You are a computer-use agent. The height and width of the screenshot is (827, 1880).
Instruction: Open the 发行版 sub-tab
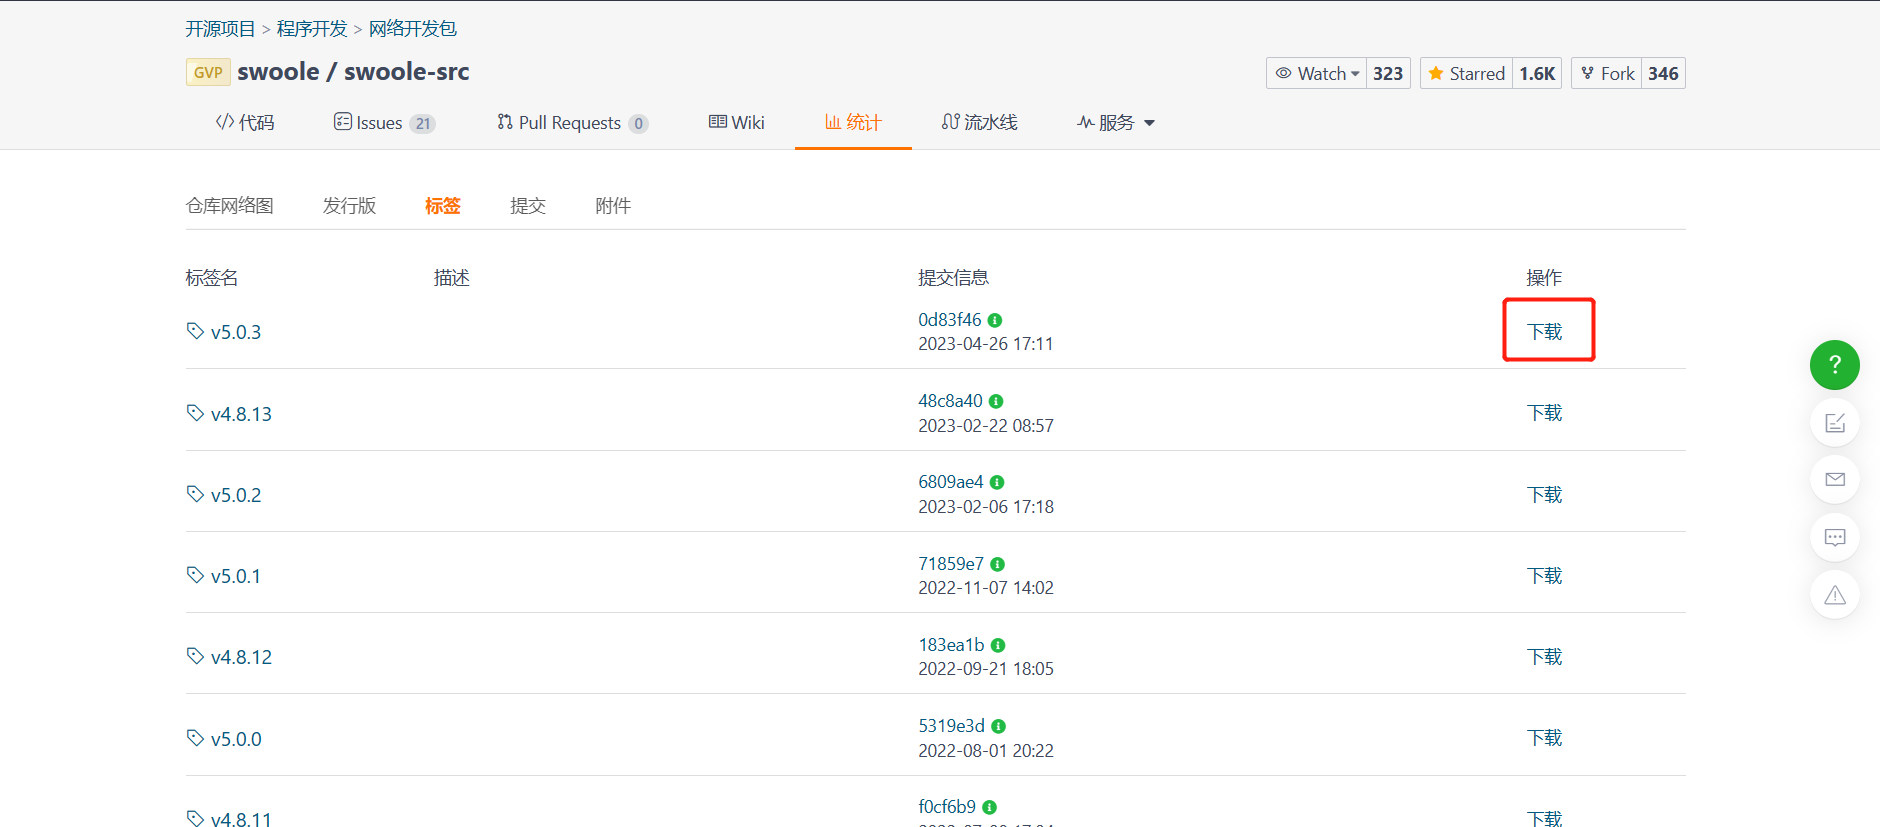click(349, 206)
